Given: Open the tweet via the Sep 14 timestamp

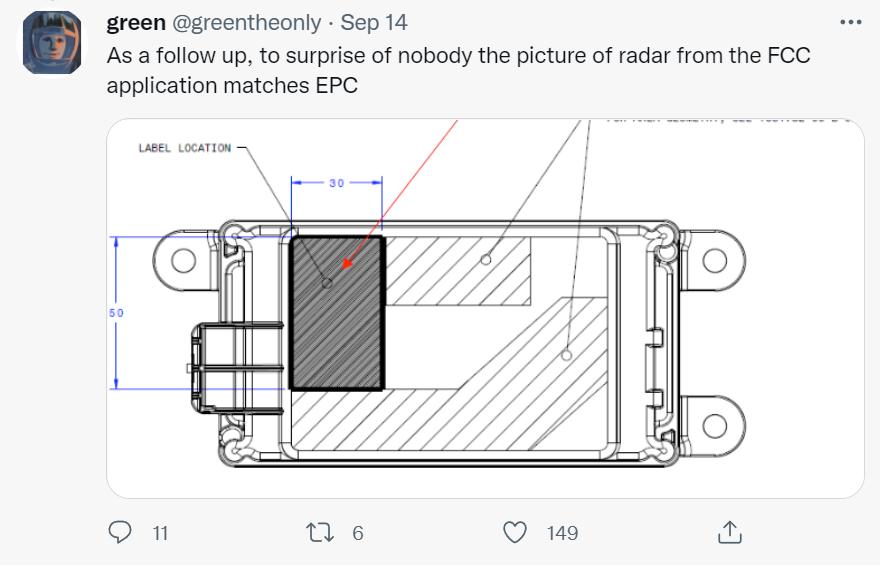Looking at the screenshot, I should point(374,22).
